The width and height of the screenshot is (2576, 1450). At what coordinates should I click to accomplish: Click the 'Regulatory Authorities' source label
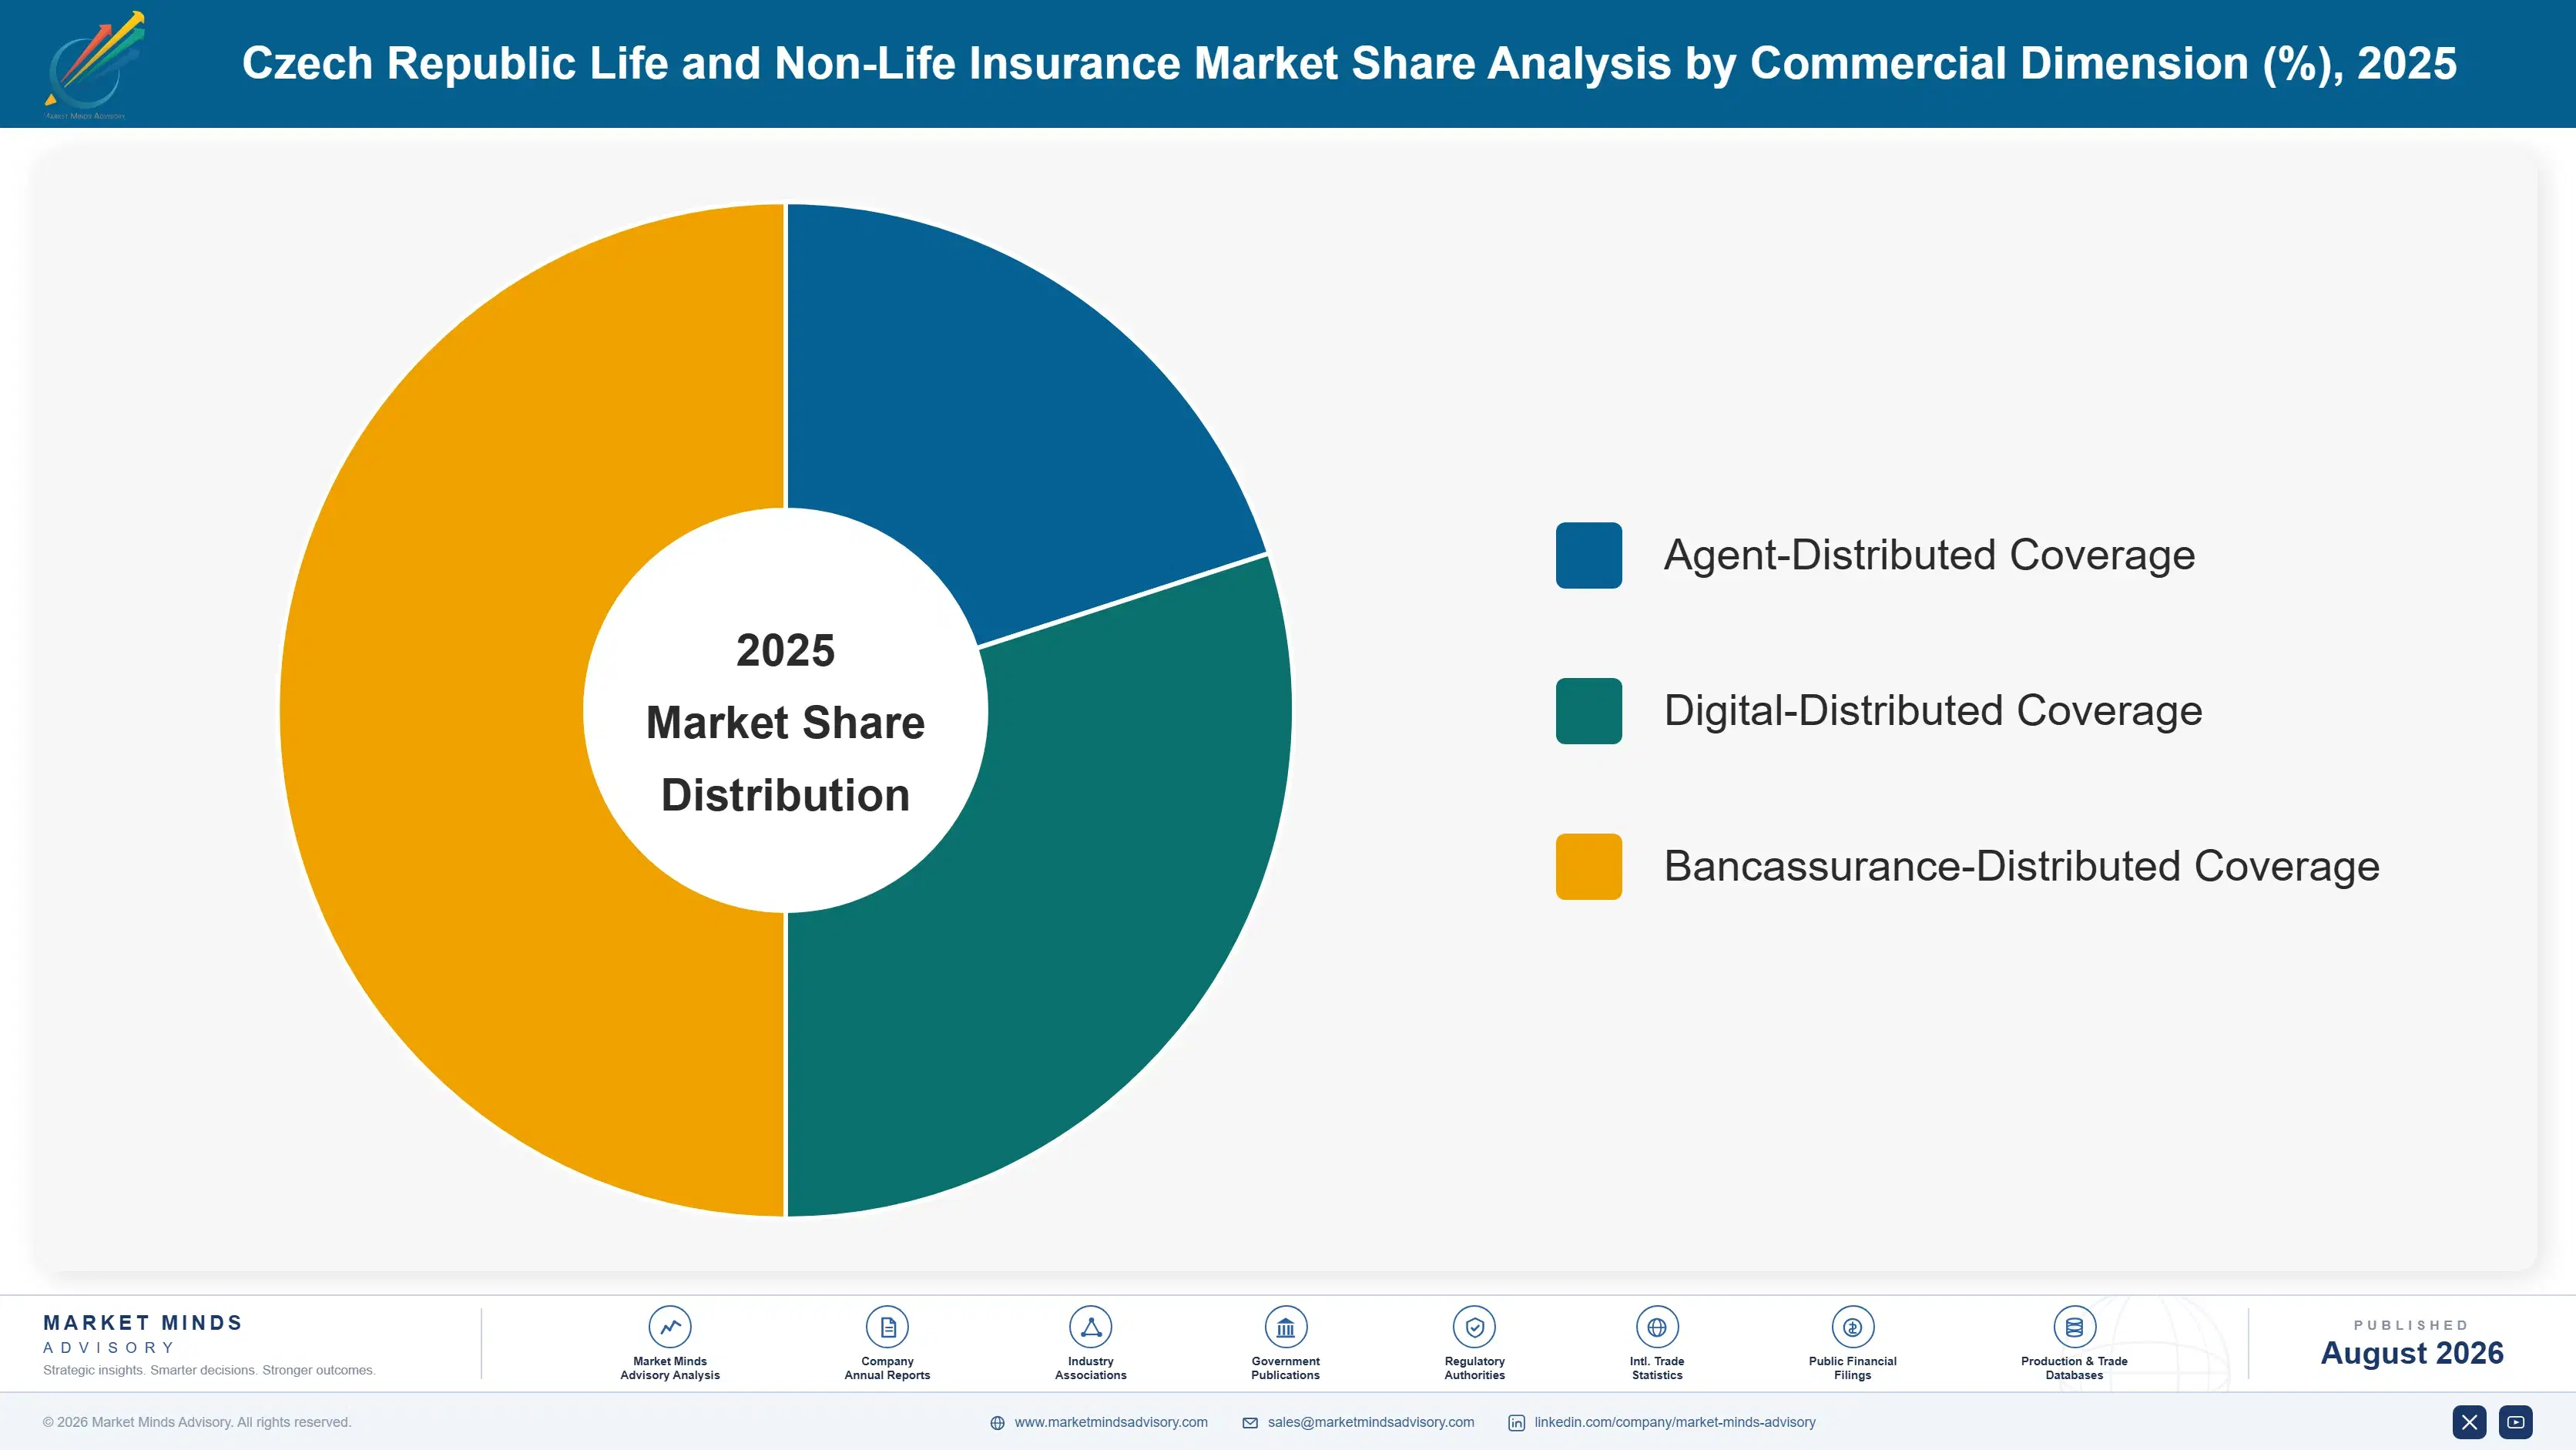coord(1474,1368)
